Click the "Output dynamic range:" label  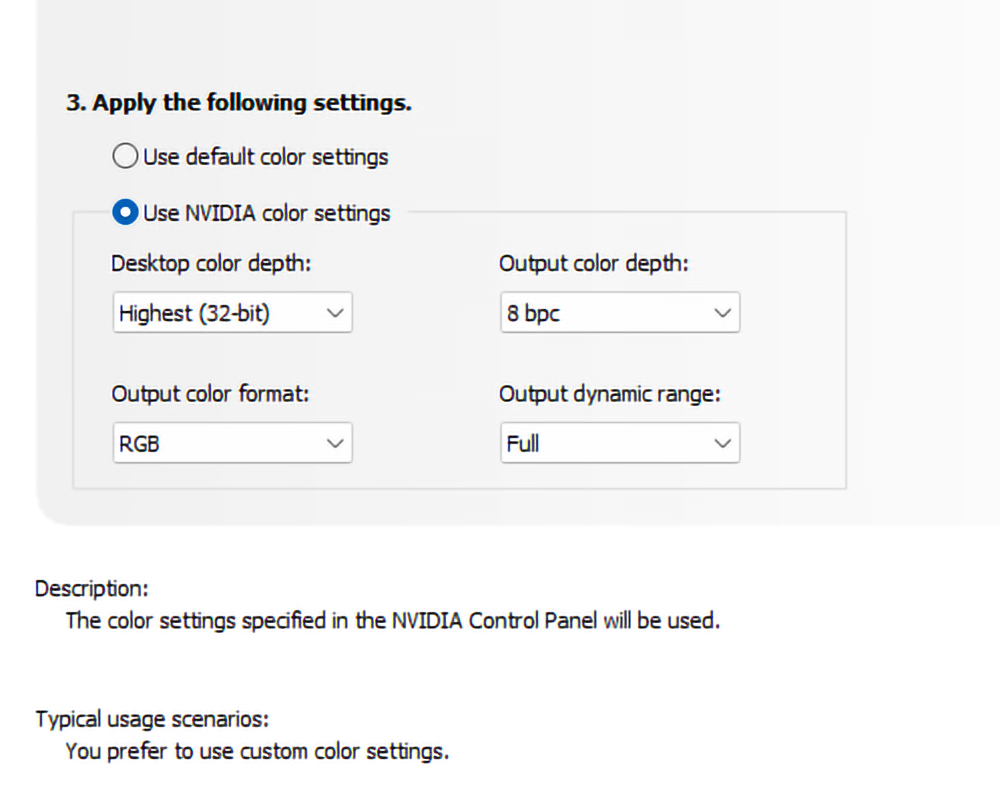click(610, 394)
